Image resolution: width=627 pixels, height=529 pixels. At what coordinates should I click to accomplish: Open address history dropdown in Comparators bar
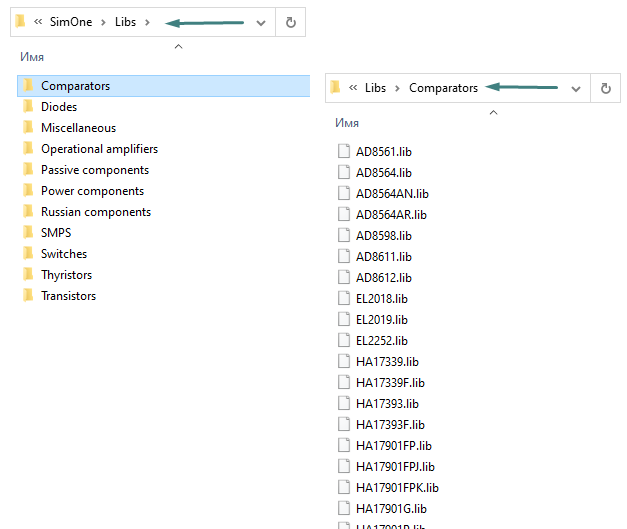(x=576, y=88)
